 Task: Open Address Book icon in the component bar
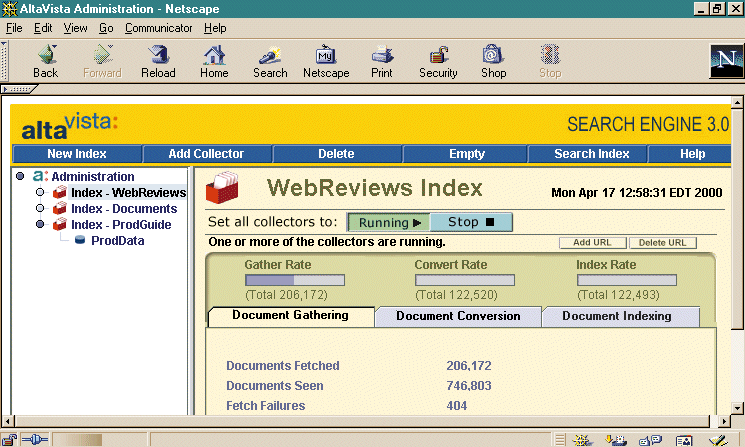pos(684,440)
